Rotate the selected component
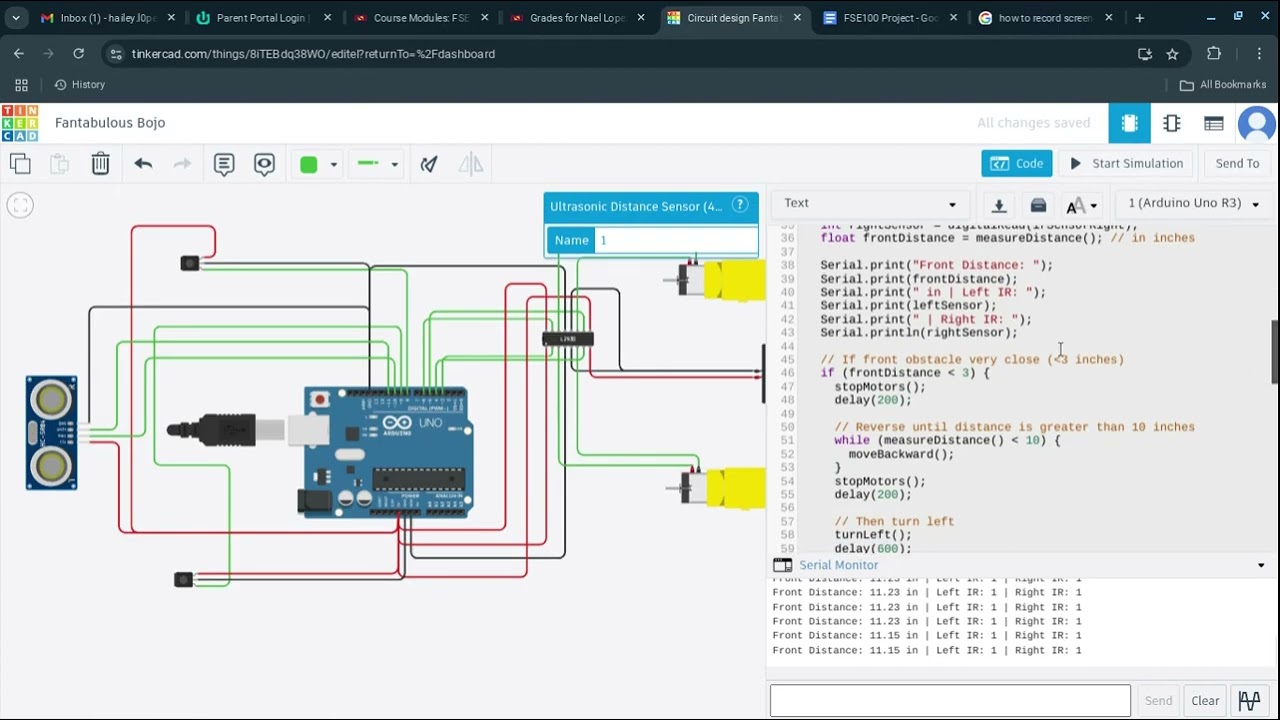 click(429, 164)
